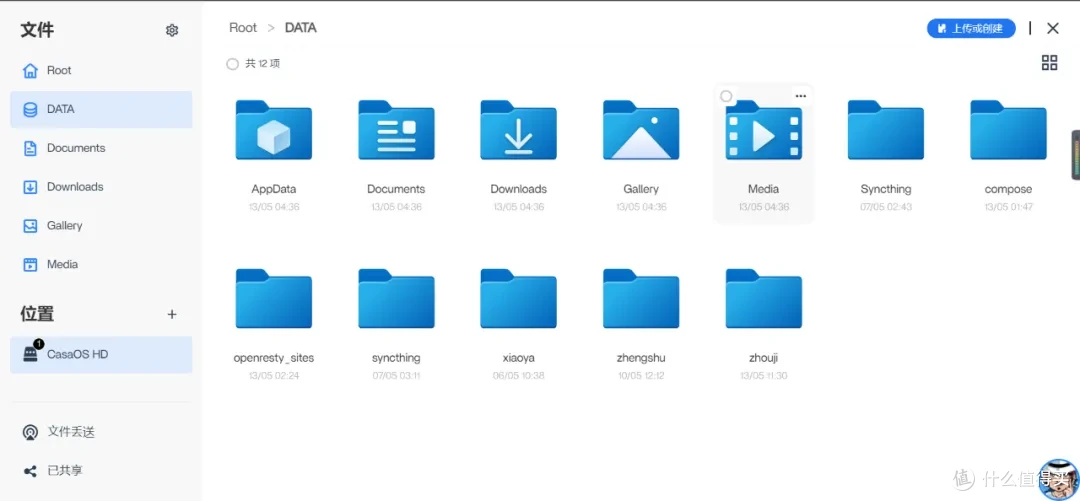Viewport: 1080px width, 501px height.
Task: Open the xiaoya folder
Action: [x=519, y=298]
